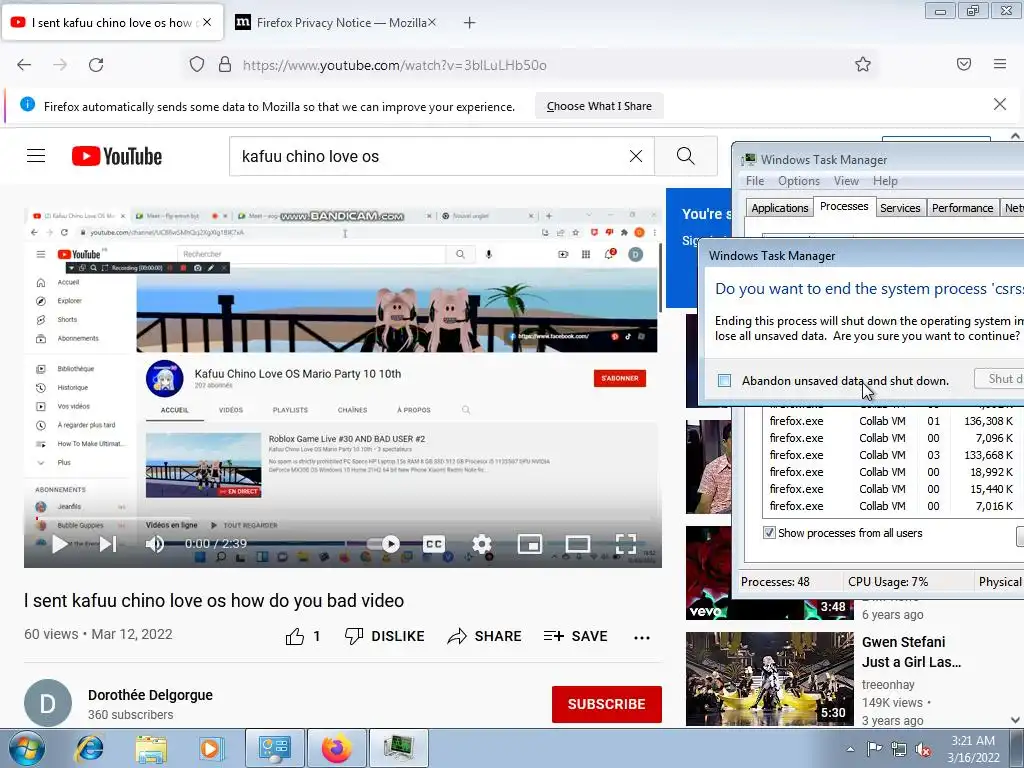
Task: Open the Windows Start button
Action: click(x=27, y=748)
